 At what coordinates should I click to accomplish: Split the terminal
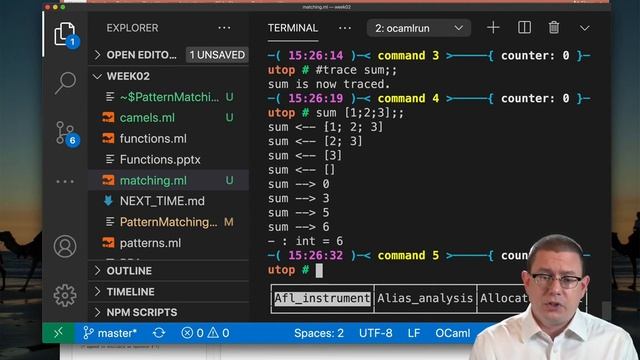524,28
